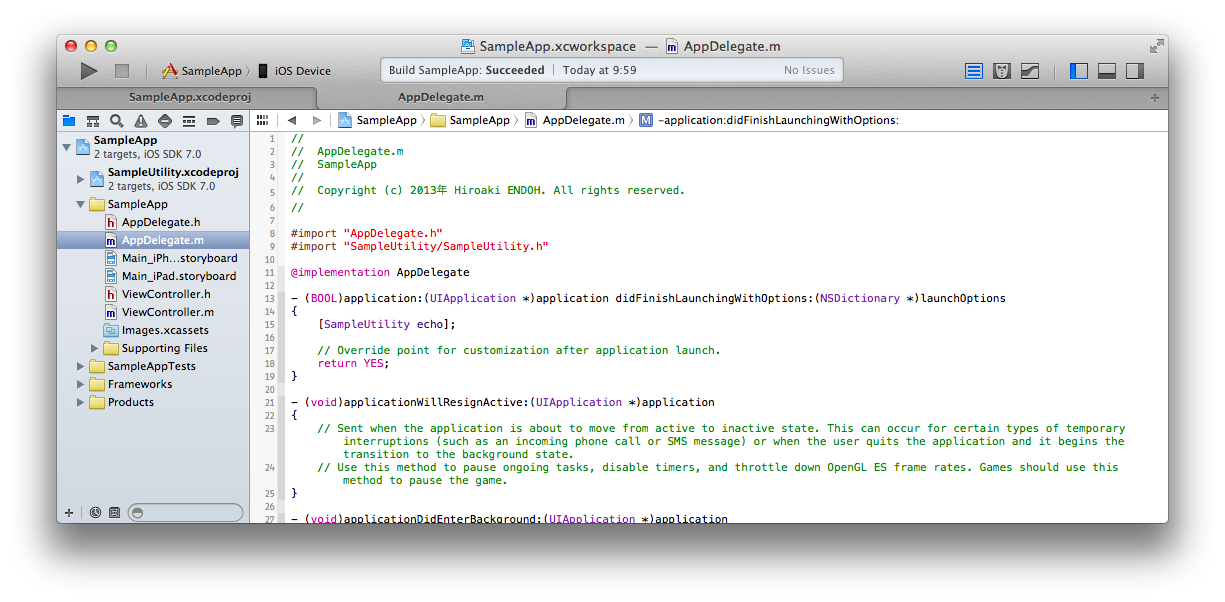Select ViewController.m in the project navigator
Screen dimensions: 1225x602
[167, 312]
